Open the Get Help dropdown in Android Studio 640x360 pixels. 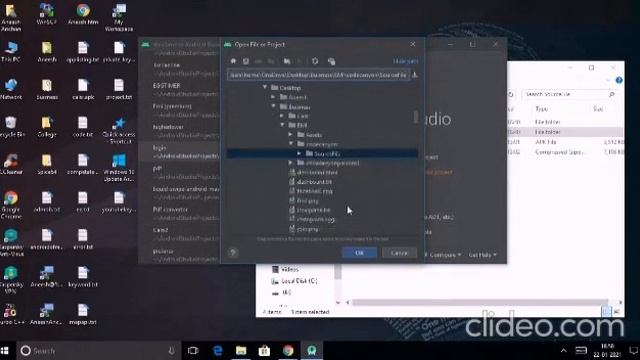[x=482, y=255]
